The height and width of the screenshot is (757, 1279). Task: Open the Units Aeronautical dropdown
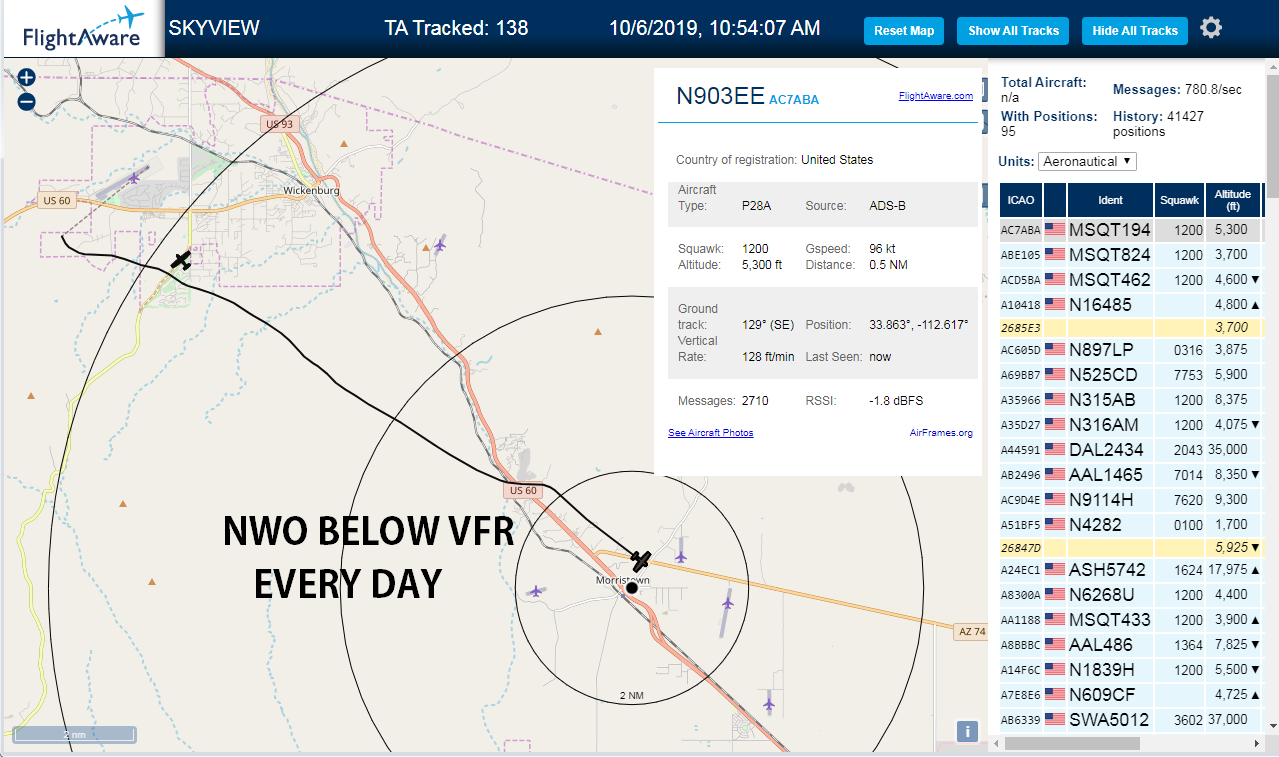pos(1087,161)
